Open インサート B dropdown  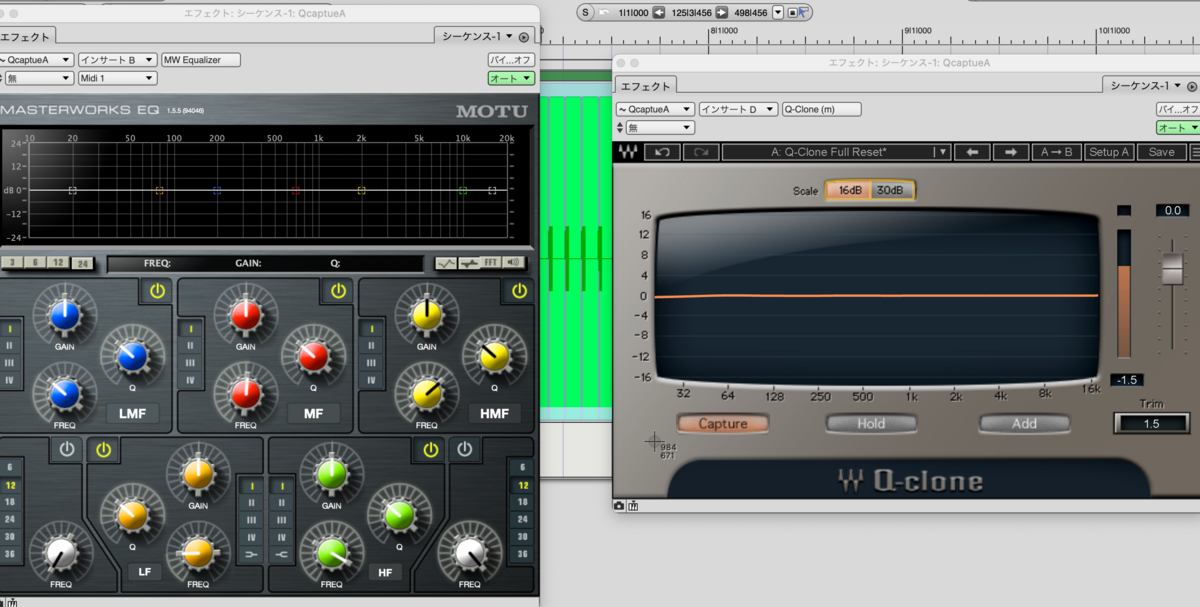click(x=119, y=60)
